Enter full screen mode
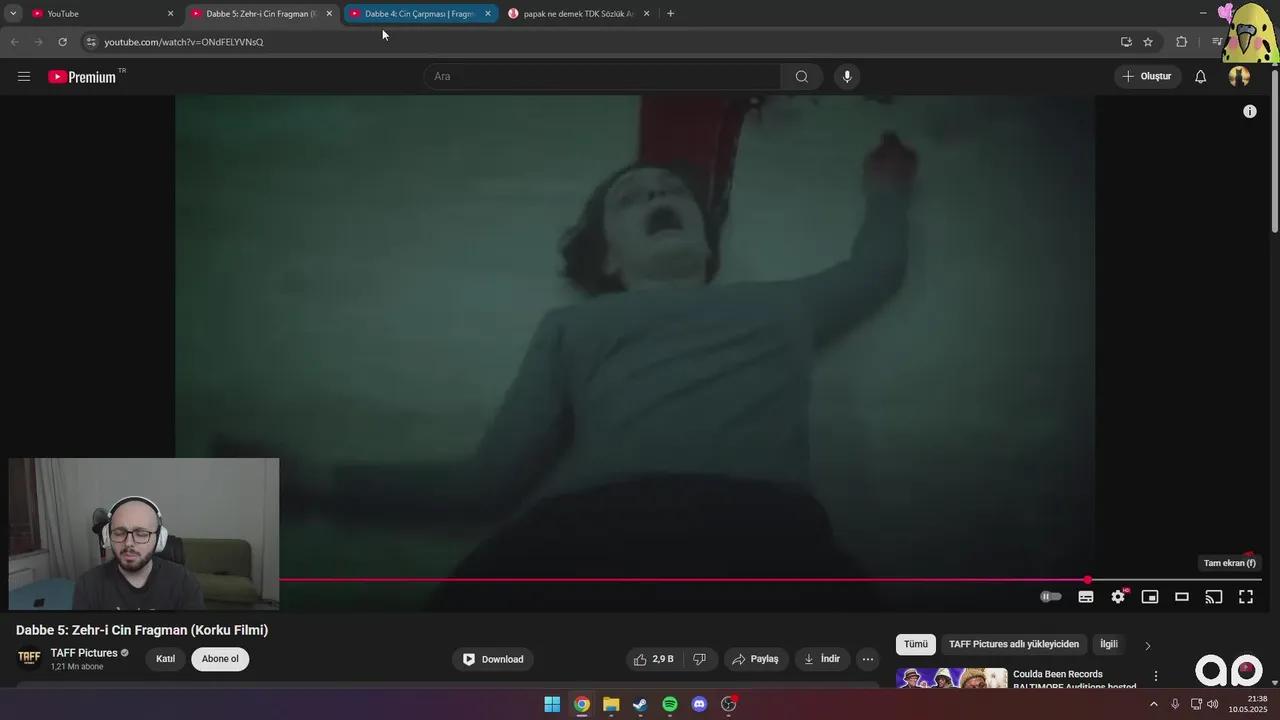Image resolution: width=1280 pixels, height=720 pixels. (x=1246, y=597)
